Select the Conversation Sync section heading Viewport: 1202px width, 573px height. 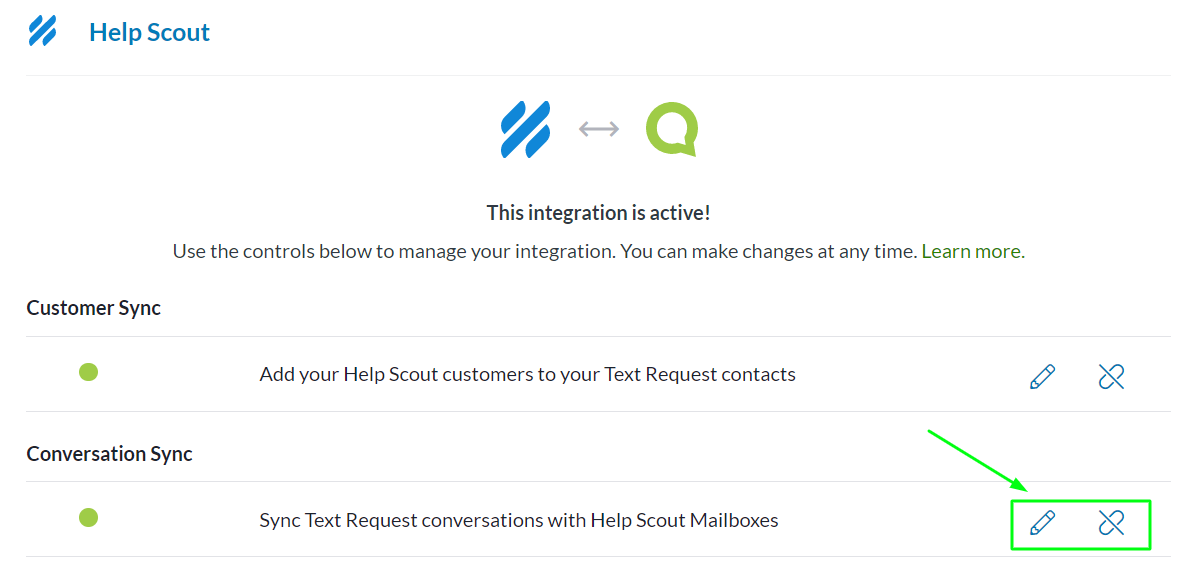(x=109, y=454)
